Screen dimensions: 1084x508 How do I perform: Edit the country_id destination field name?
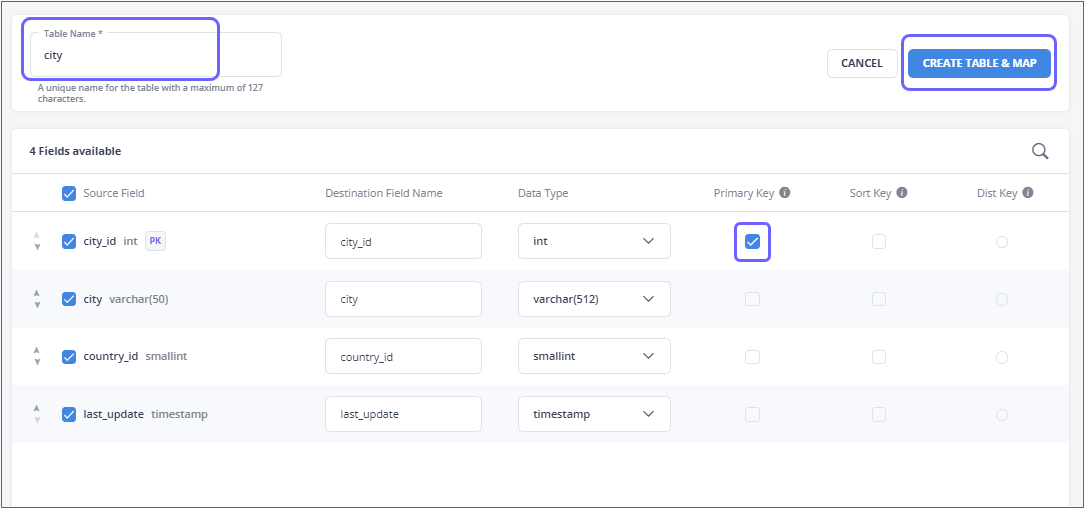[x=404, y=357]
